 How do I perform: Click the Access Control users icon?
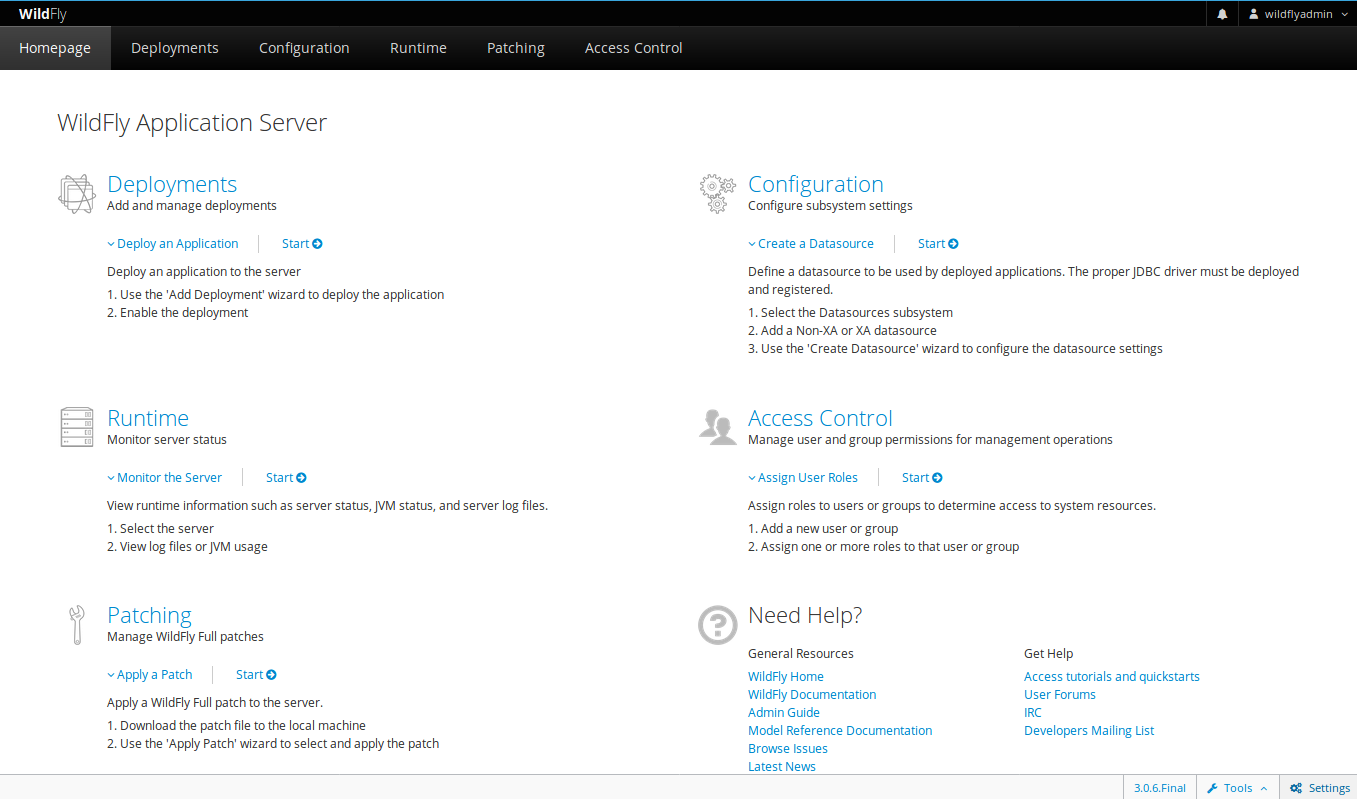pos(717,426)
